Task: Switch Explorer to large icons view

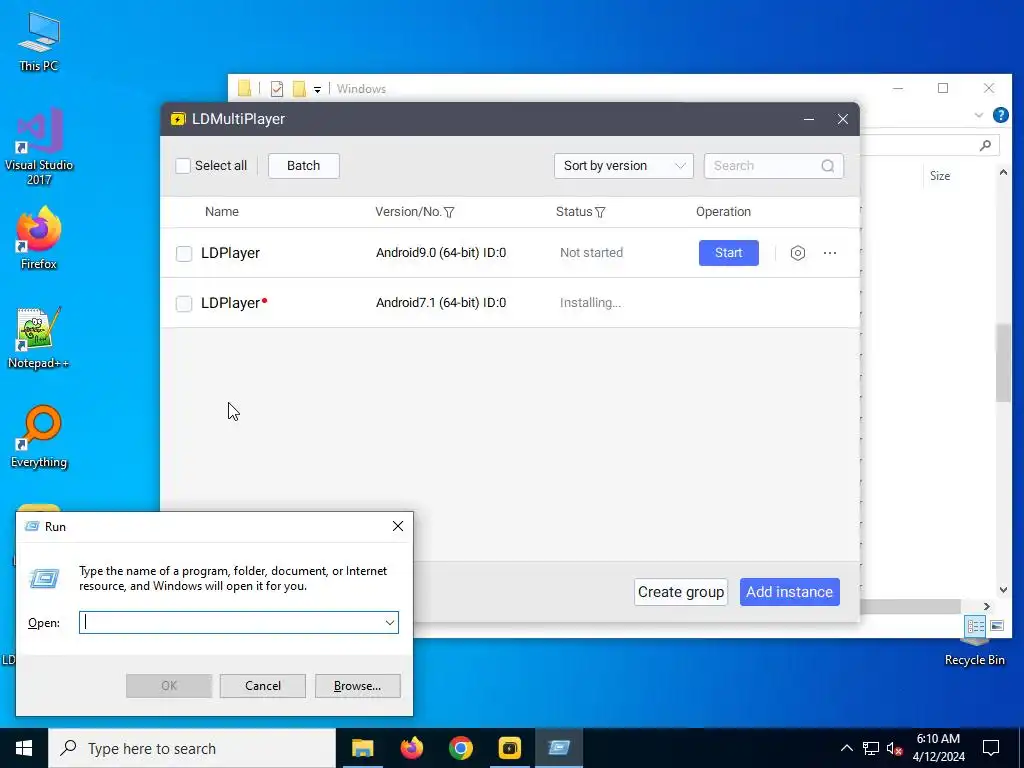Action: click(997, 626)
